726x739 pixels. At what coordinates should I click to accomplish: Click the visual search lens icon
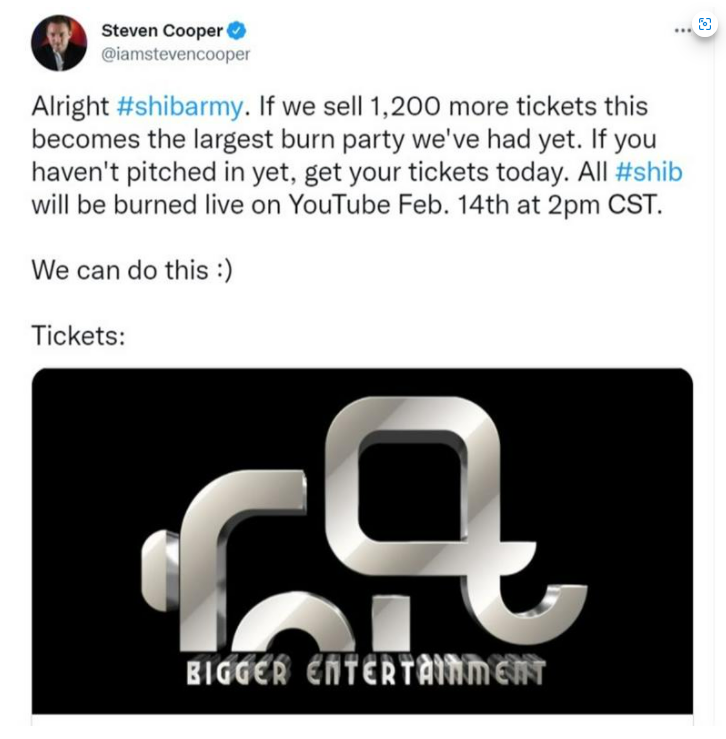tap(704, 24)
